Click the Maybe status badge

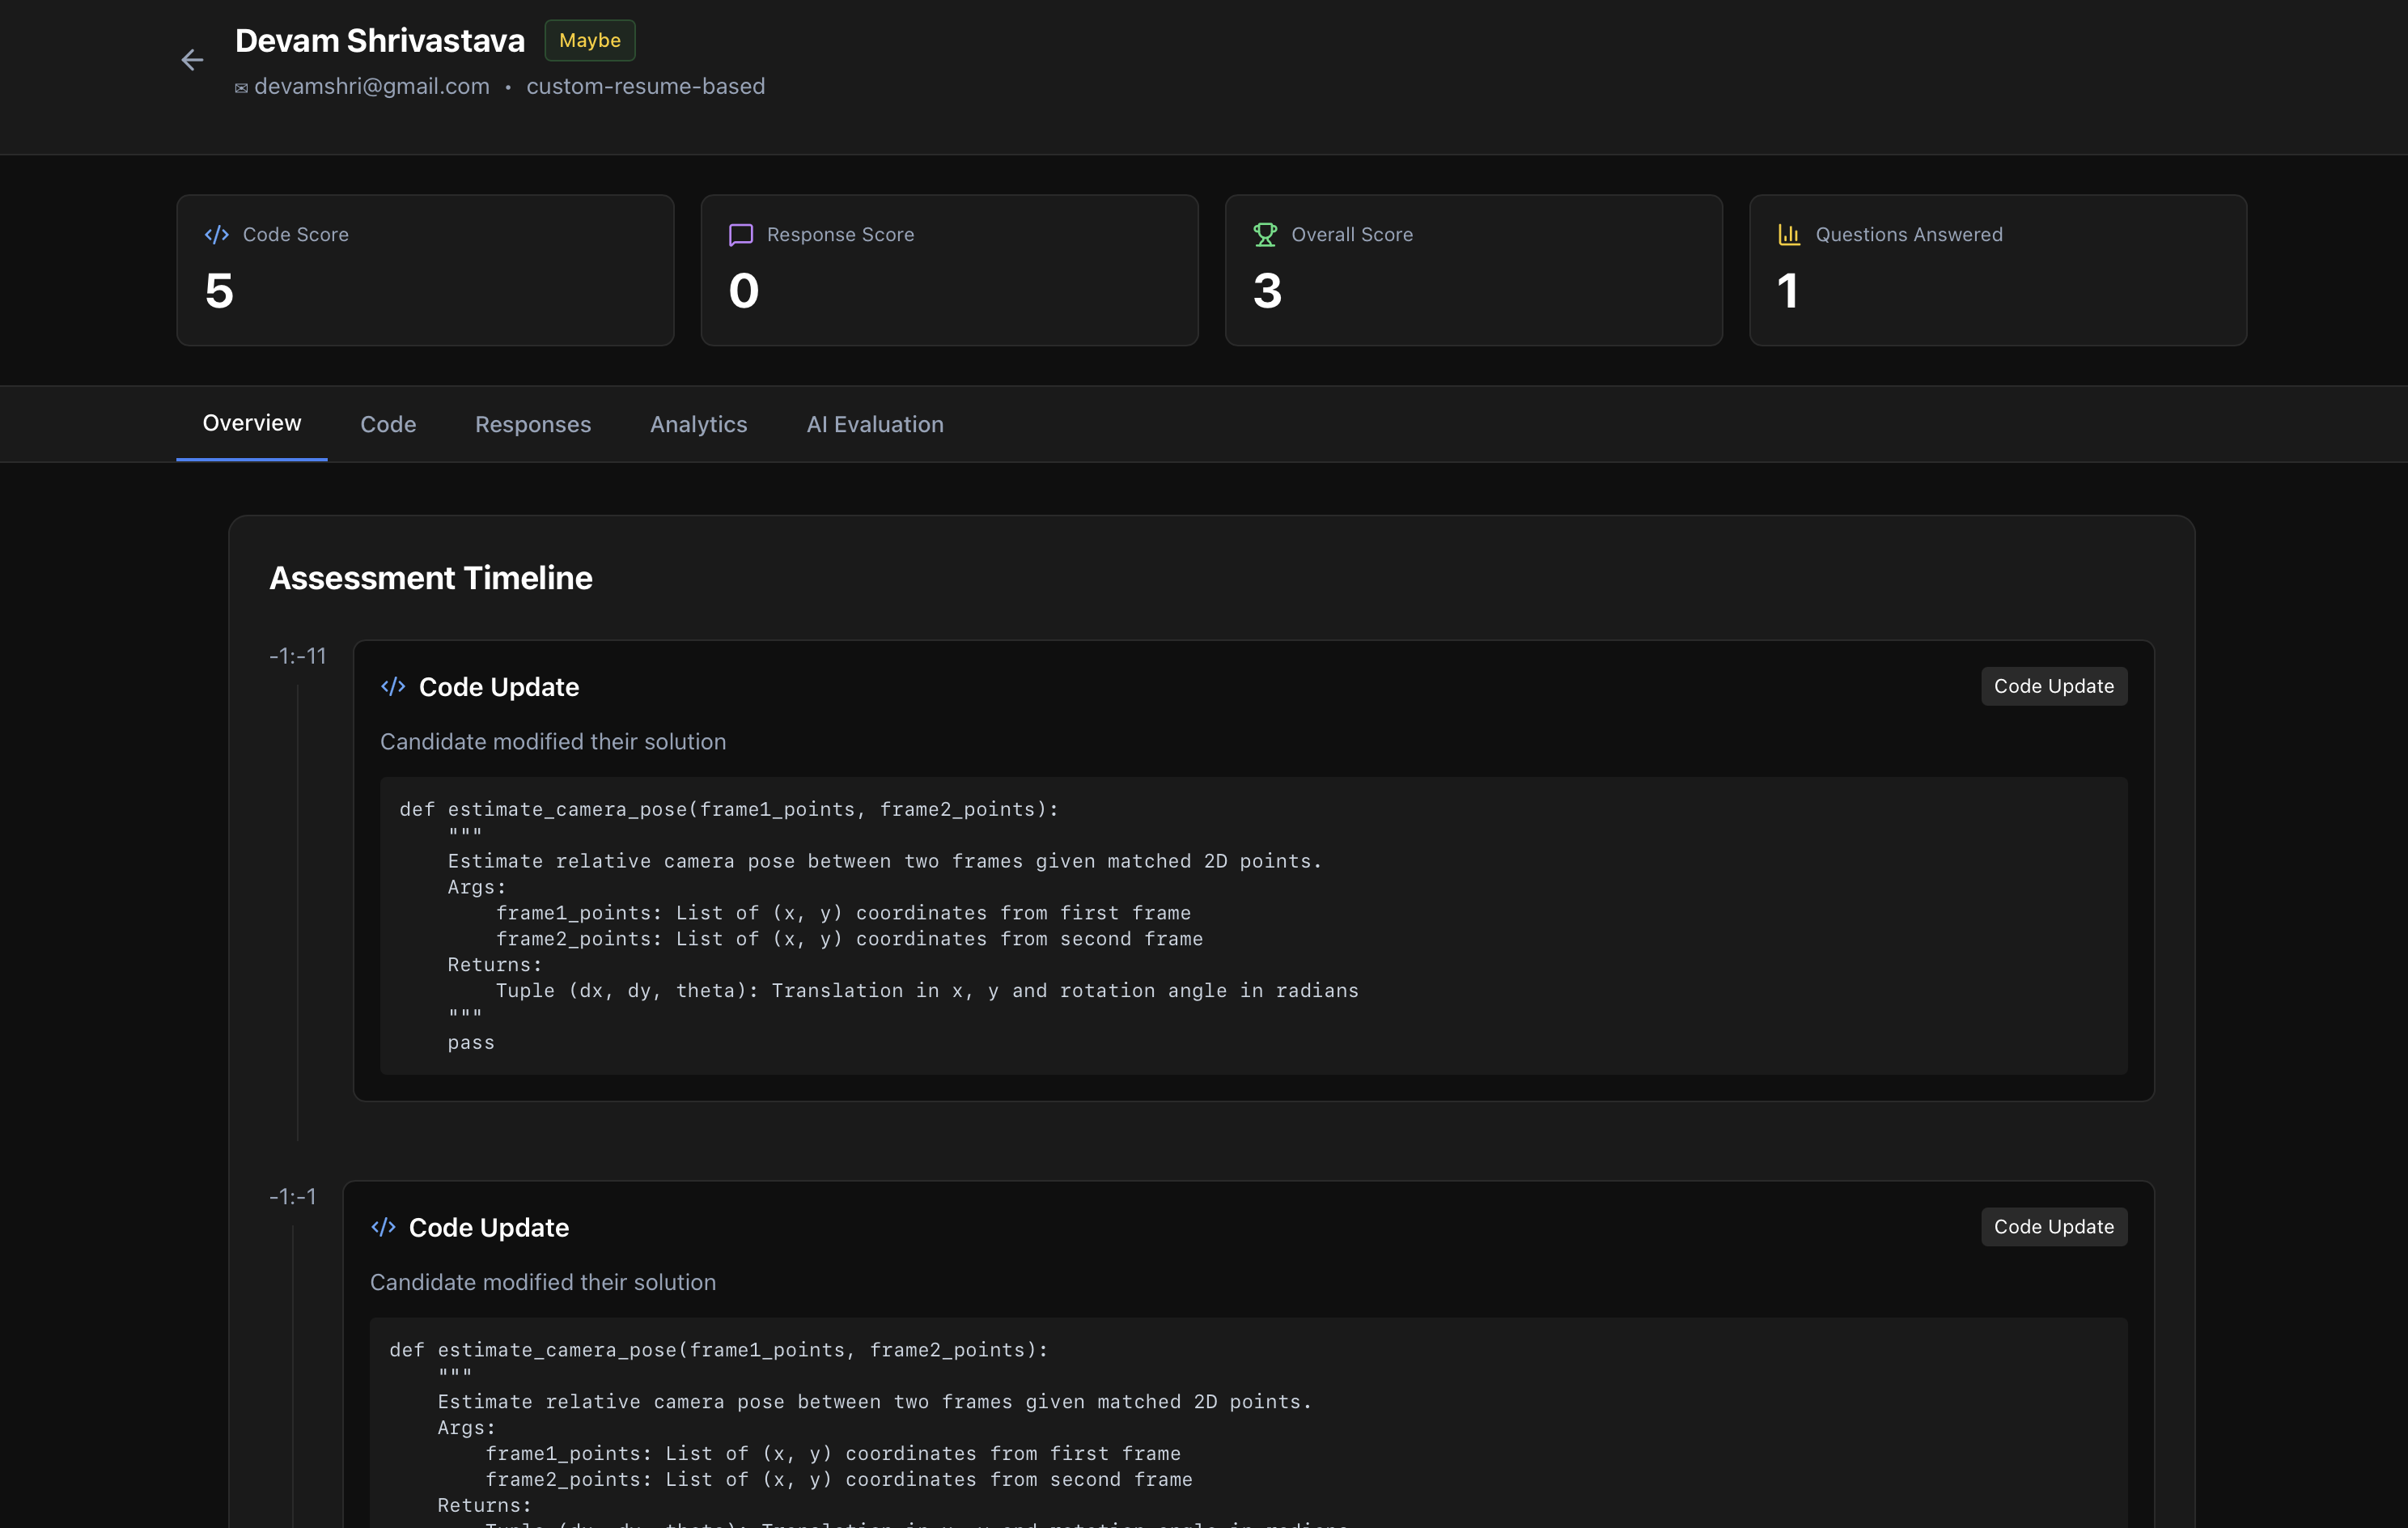point(590,40)
